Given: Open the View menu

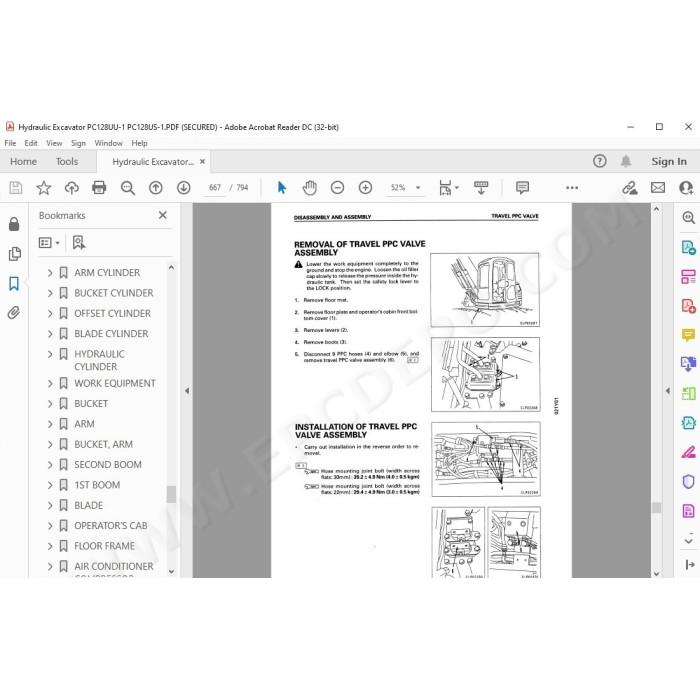Looking at the screenshot, I should 54,143.
